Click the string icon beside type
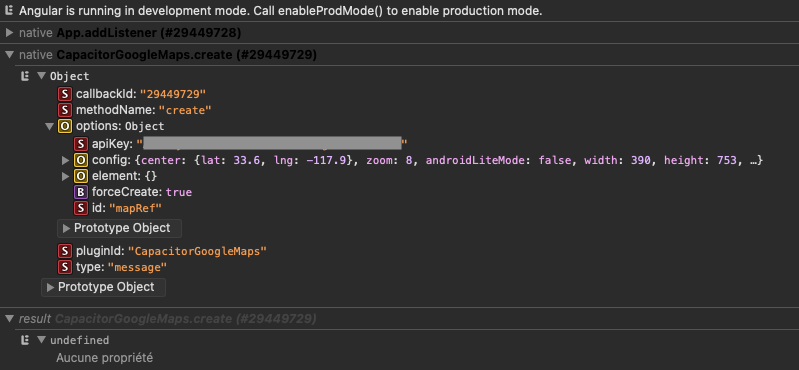The height and width of the screenshot is (370, 799). [x=65, y=267]
